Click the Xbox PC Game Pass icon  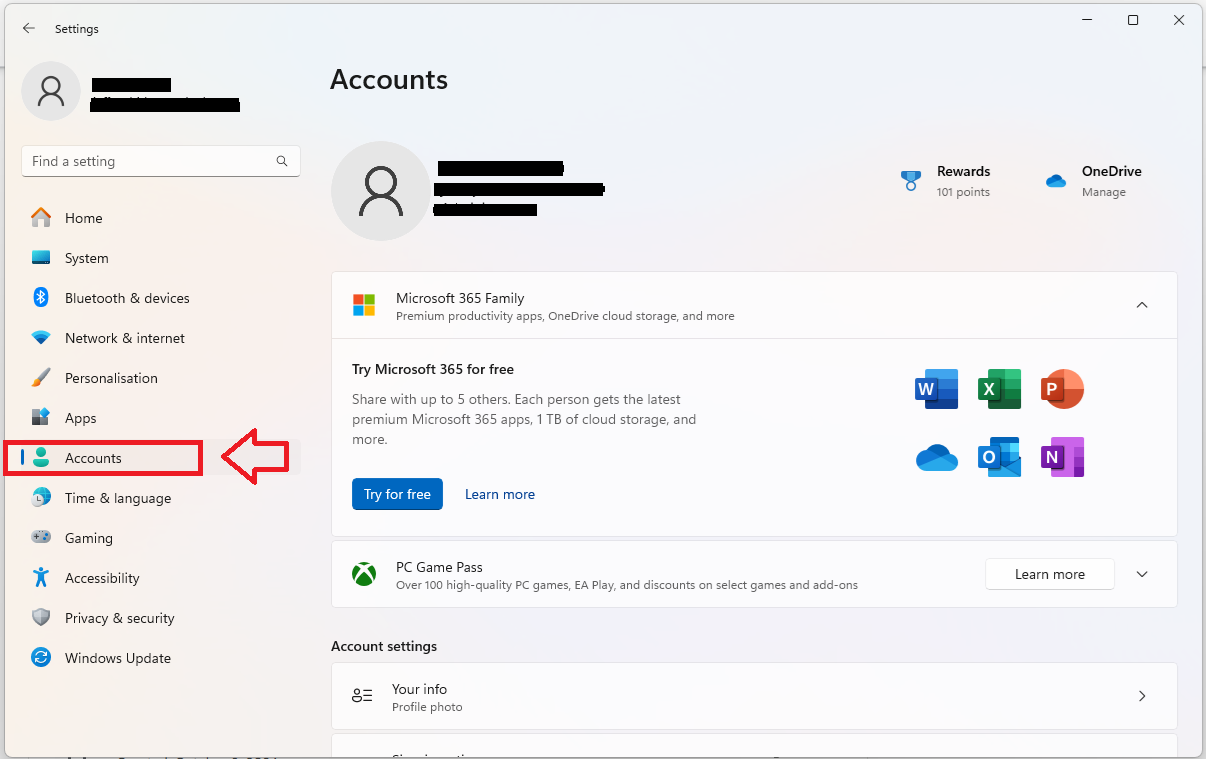click(x=364, y=575)
